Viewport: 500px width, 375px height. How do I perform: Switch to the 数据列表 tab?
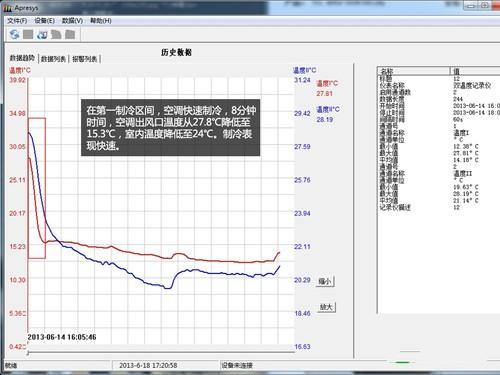(53, 59)
